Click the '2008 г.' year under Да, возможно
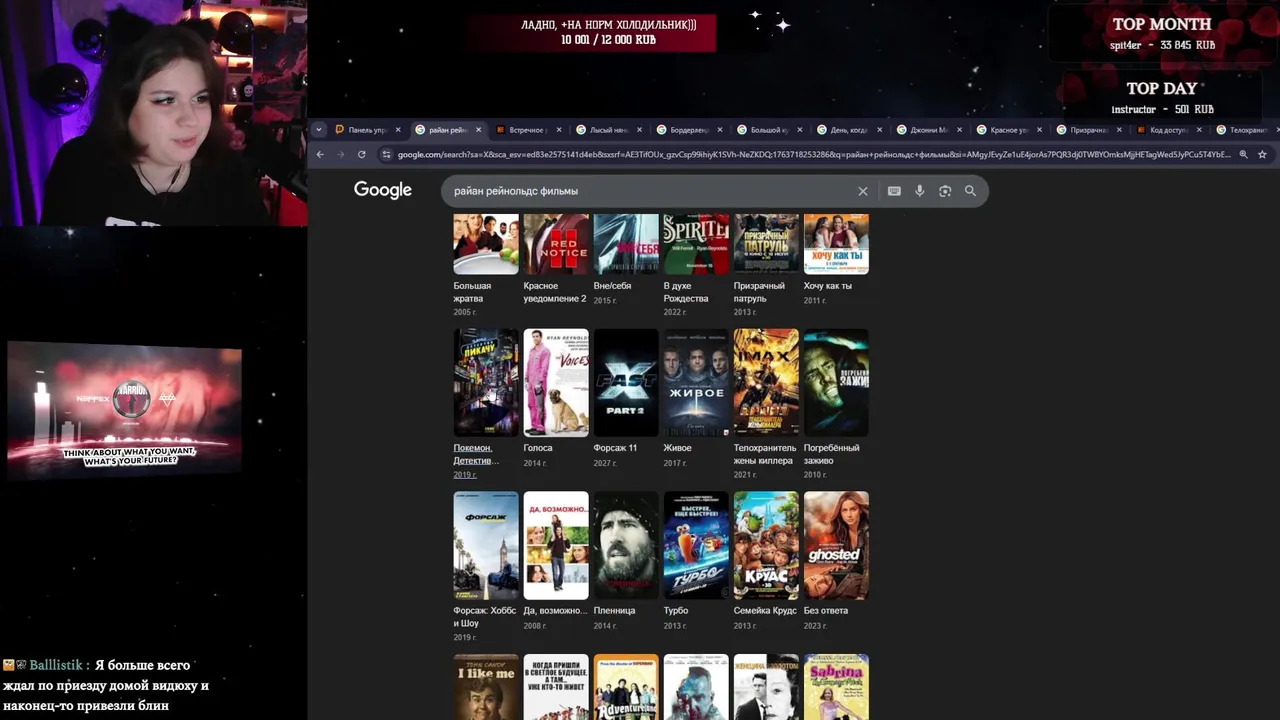 point(535,625)
